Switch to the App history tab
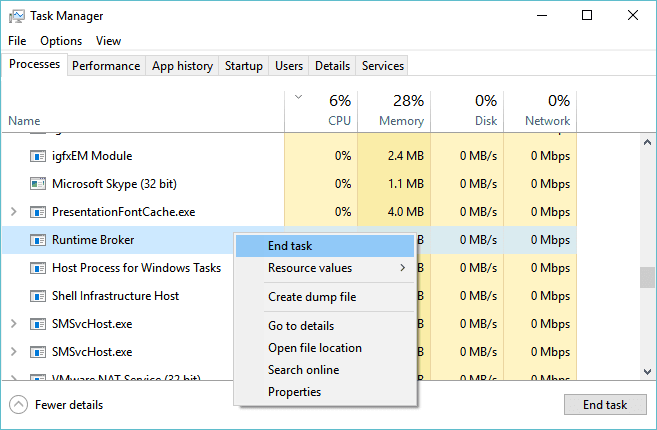The width and height of the screenshot is (657, 430). [182, 66]
